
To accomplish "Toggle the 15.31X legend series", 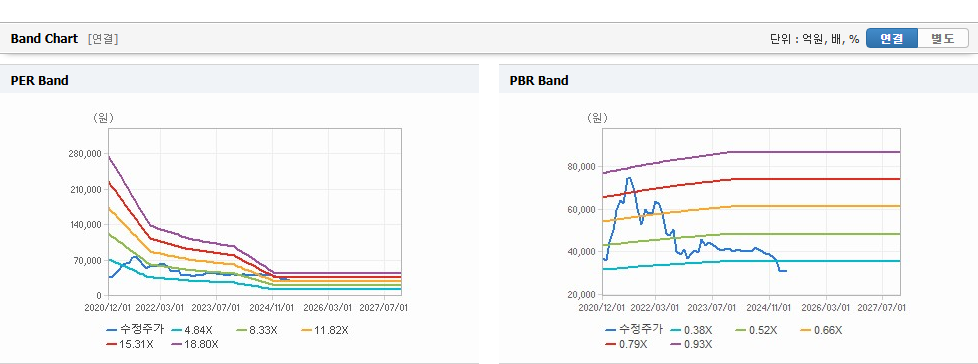I will [x=130, y=344].
